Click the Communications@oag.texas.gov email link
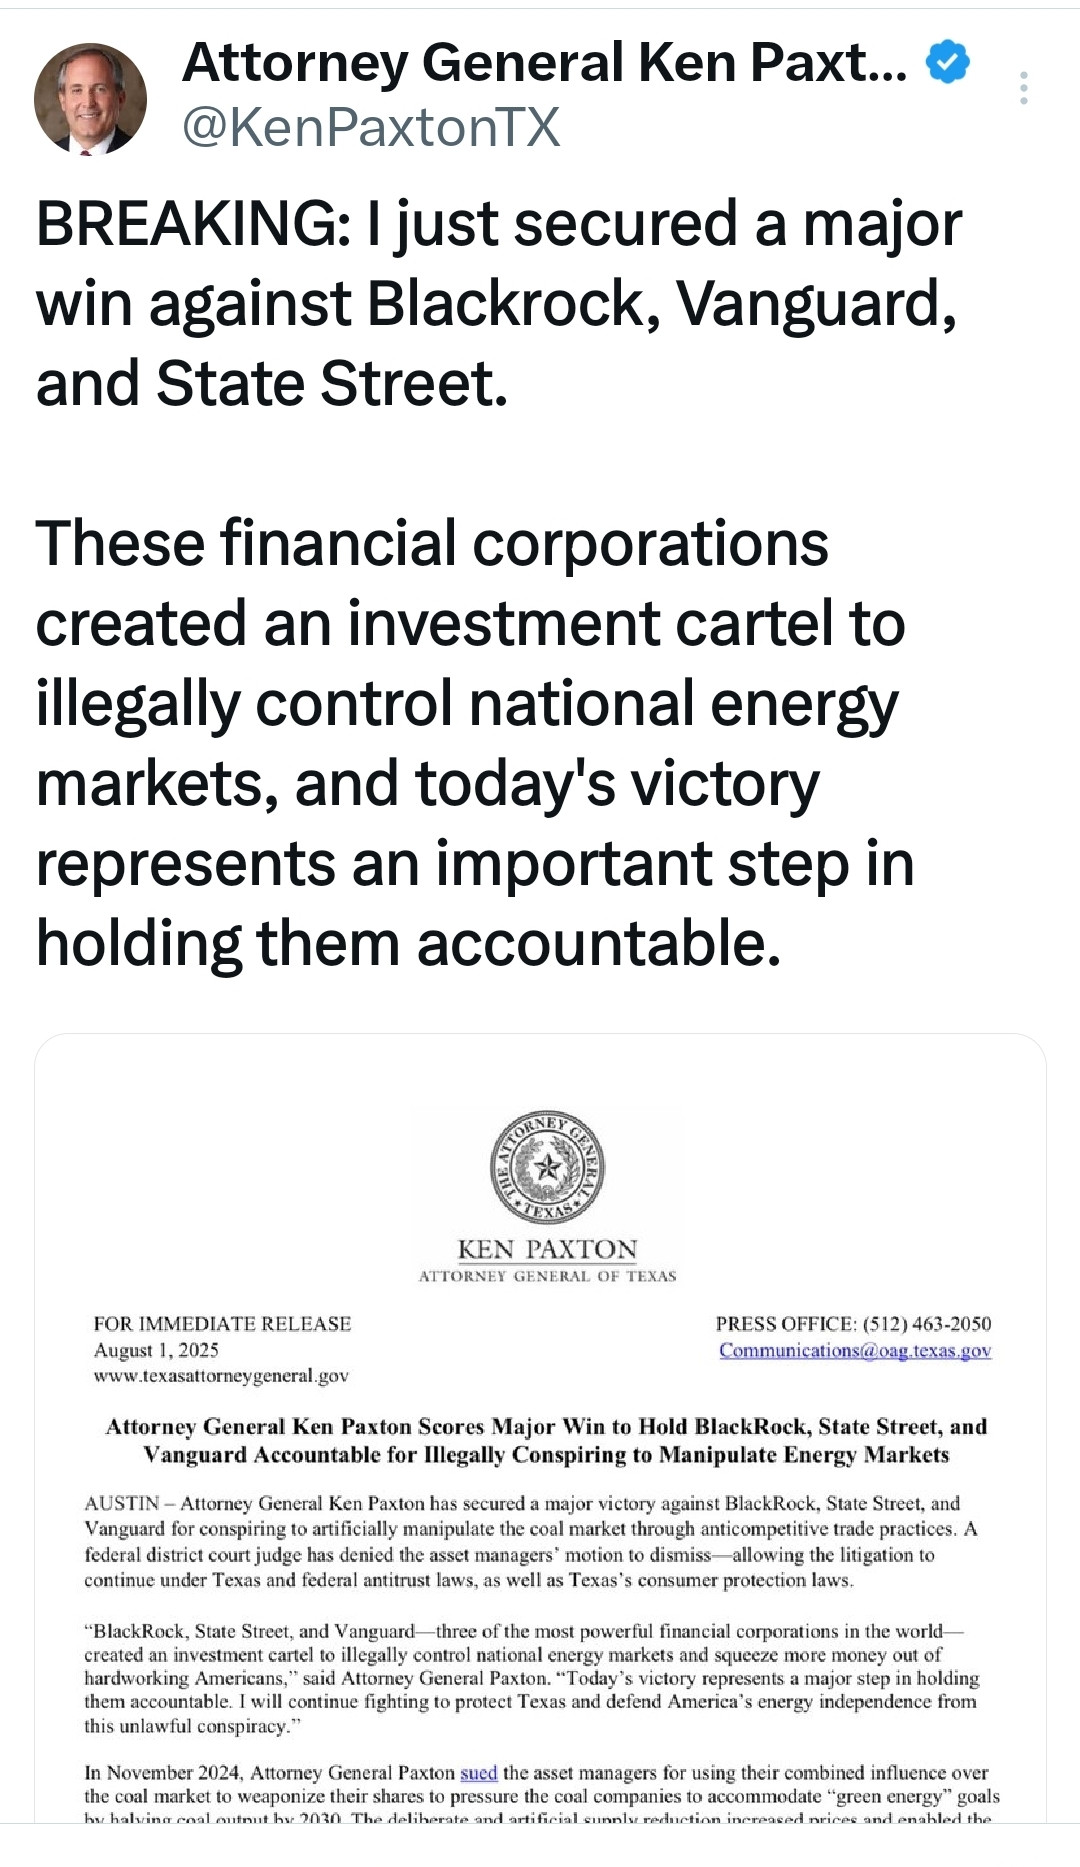The height and width of the screenshot is (1867, 1080). [855, 1350]
